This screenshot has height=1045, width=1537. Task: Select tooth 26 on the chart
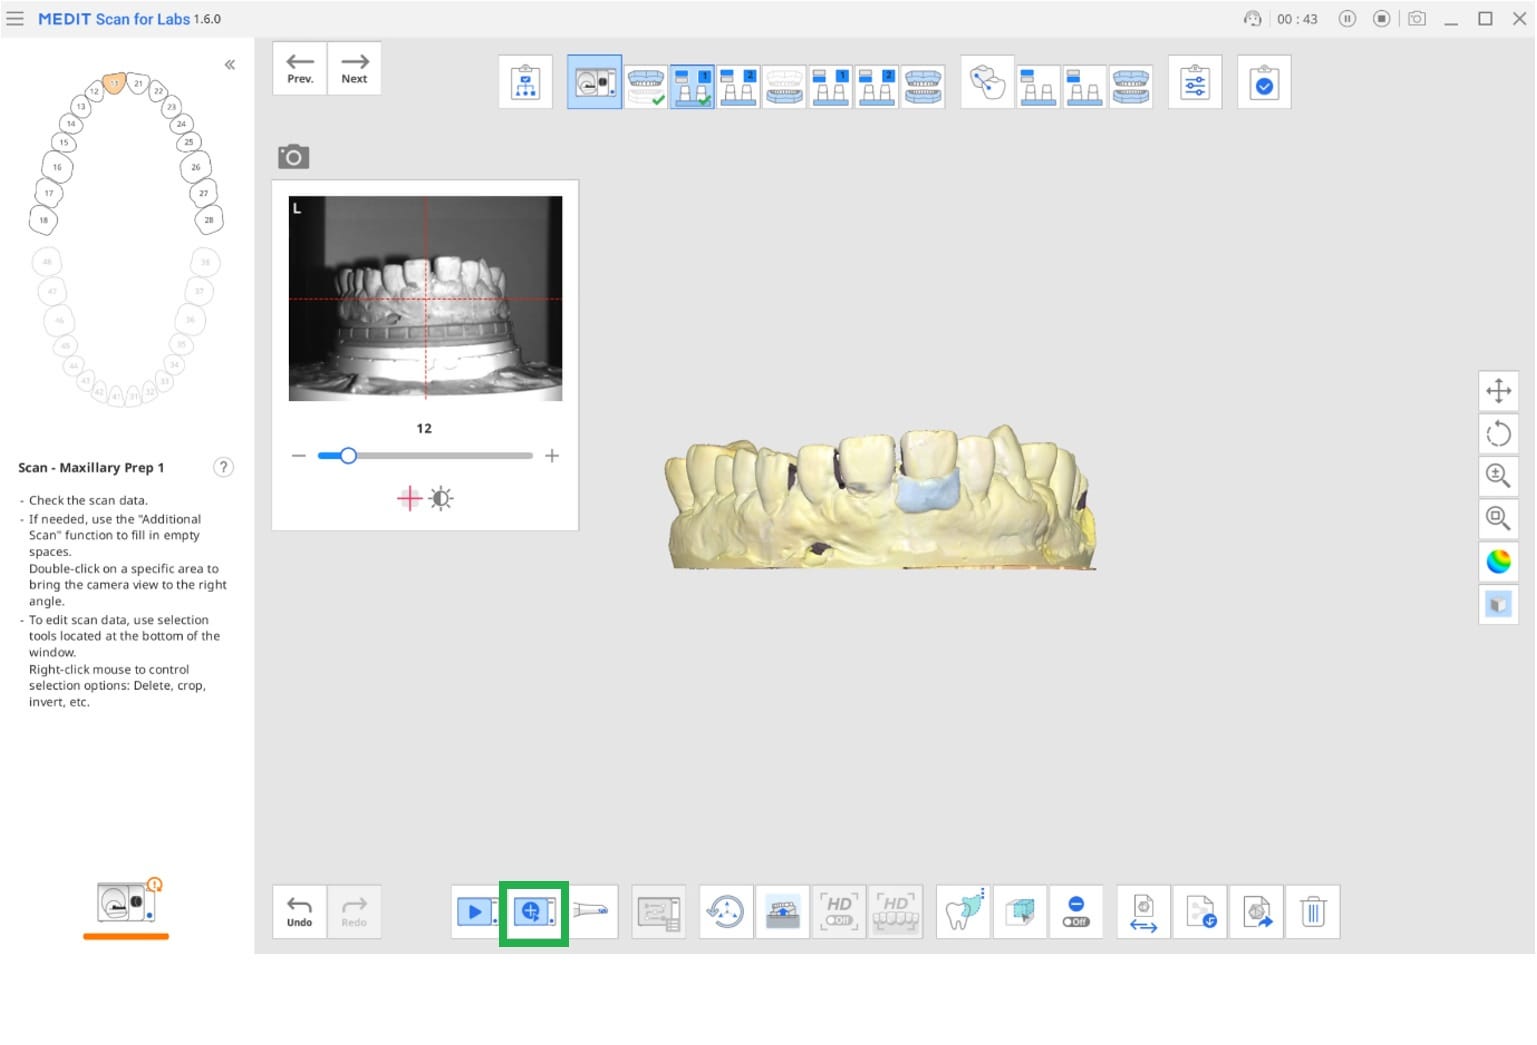[195, 167]
